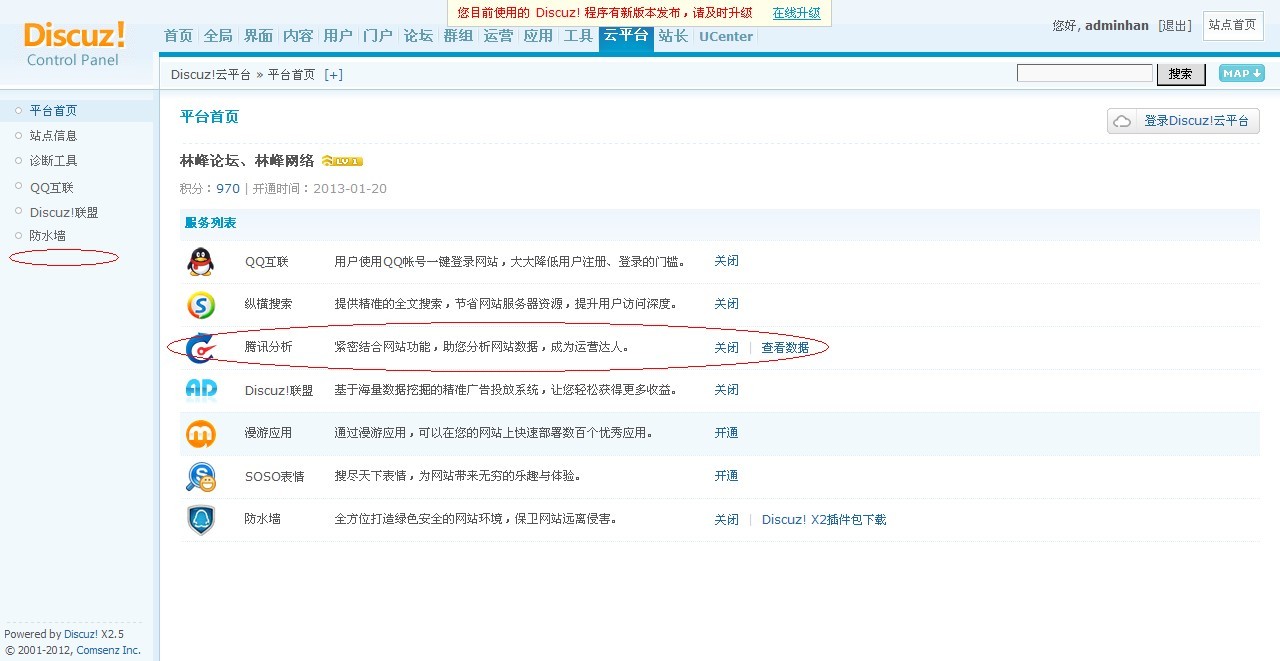1280x661 pixels.
Task: Expand the [+] add-to-favorites breadcrumb link
Action: [x=333, y=74]
